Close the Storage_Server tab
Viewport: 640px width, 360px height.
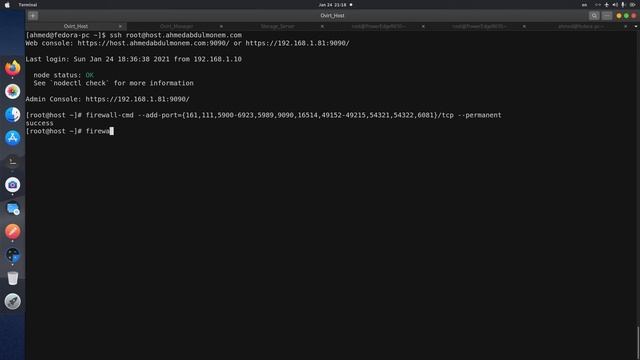pyautogui.click(x=322, y=26)
